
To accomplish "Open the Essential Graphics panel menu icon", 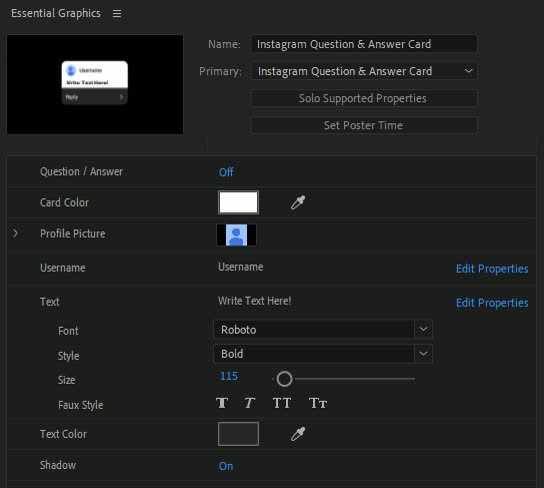I will point(117,14).
